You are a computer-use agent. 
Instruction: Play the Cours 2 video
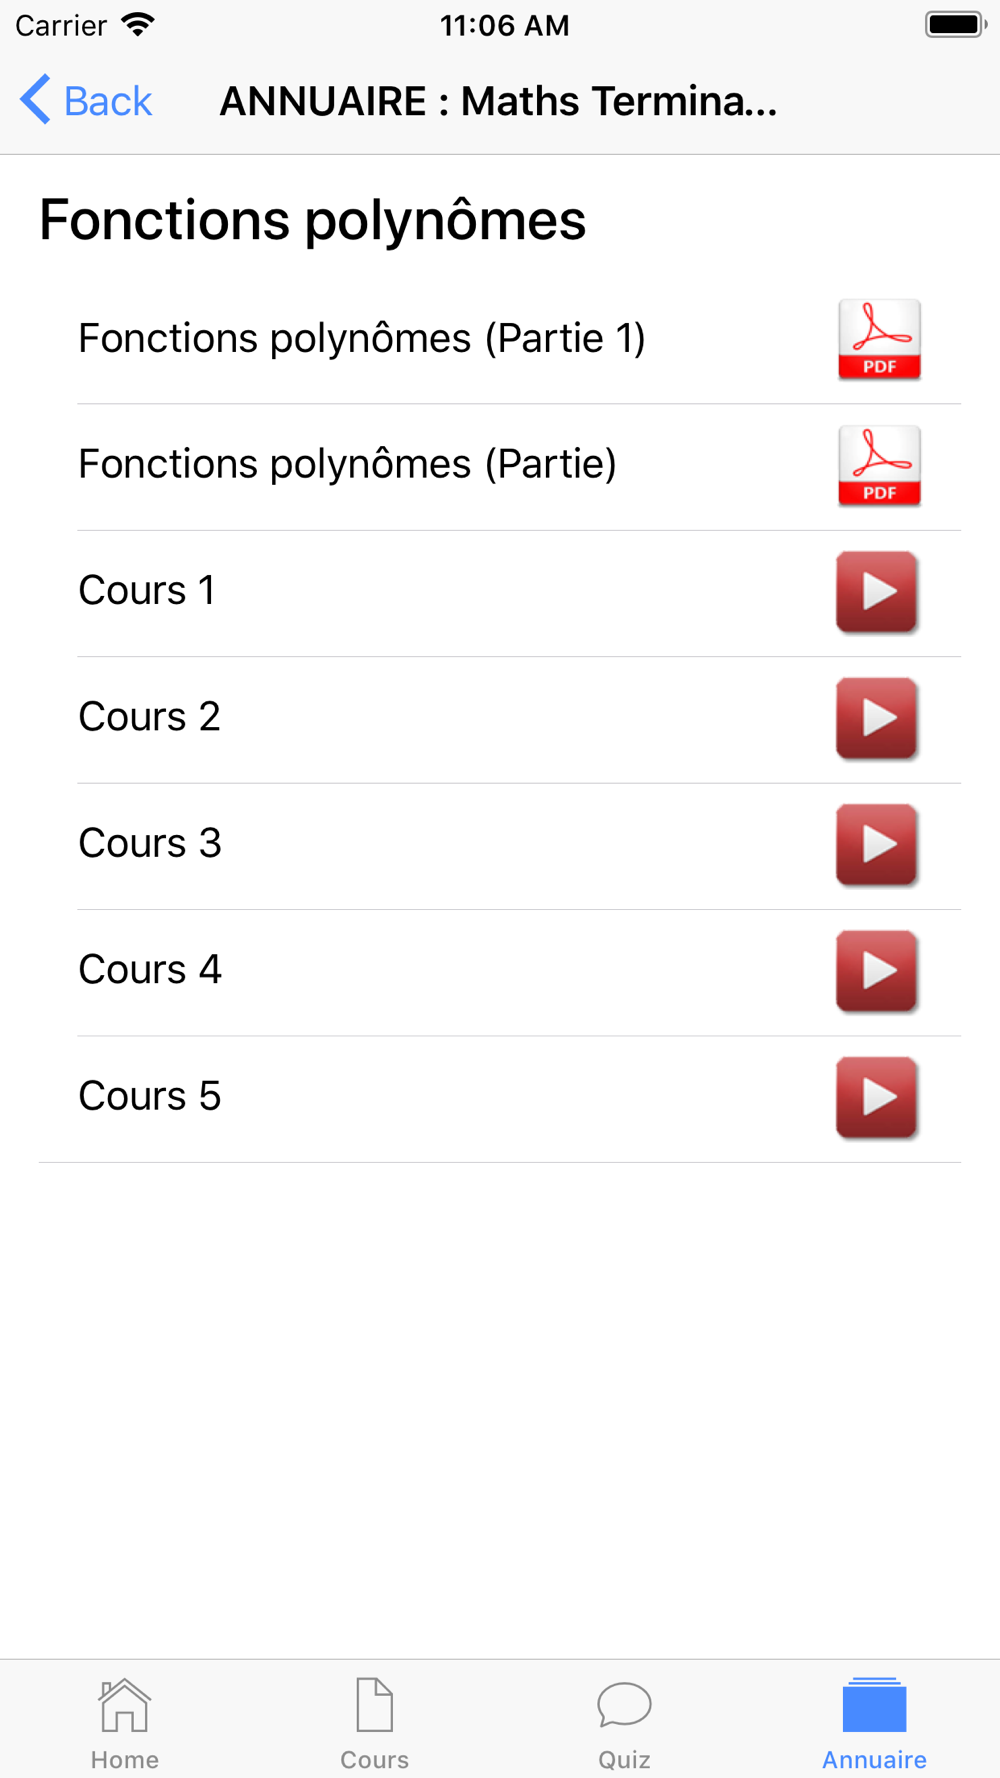[x=877, y=718]
